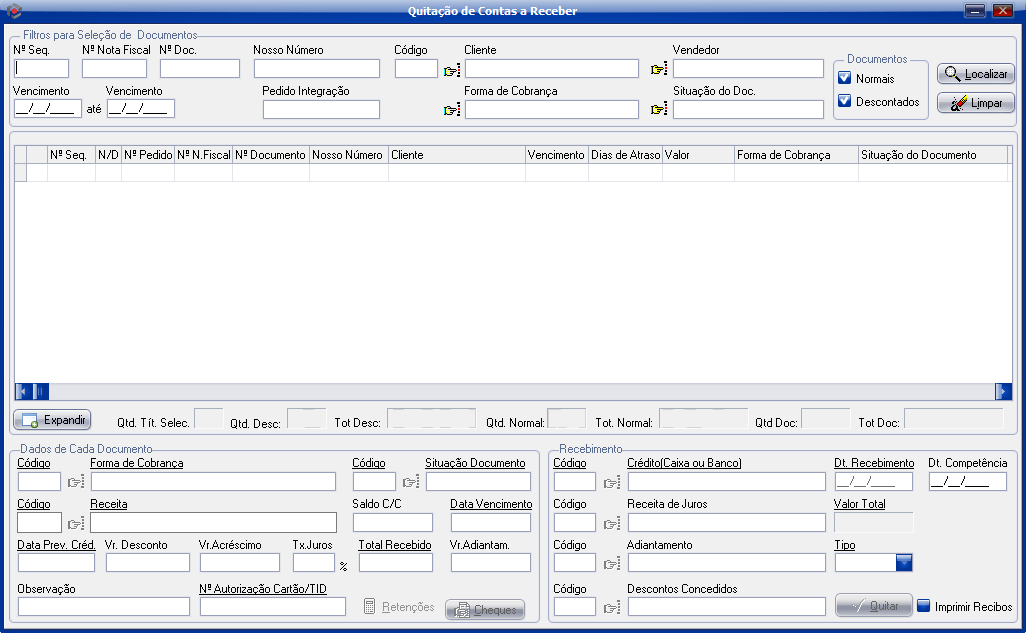Open the Tipo dropdown list
The image size is (1026, 633).
pyautogui.click(x=904, y=563)
